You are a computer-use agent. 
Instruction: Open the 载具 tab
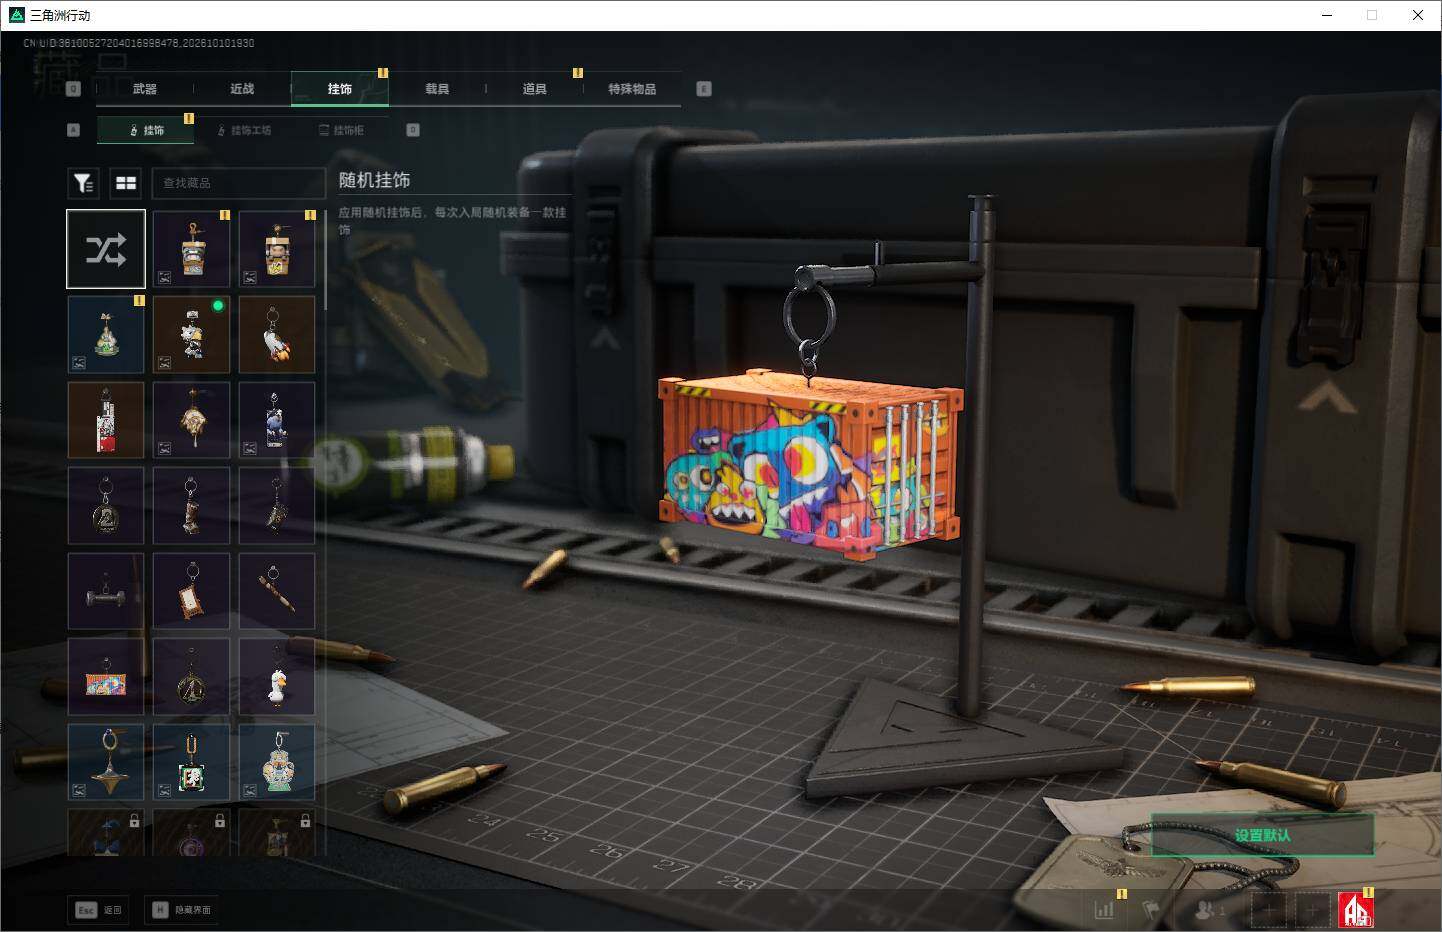tap(437, 89)
